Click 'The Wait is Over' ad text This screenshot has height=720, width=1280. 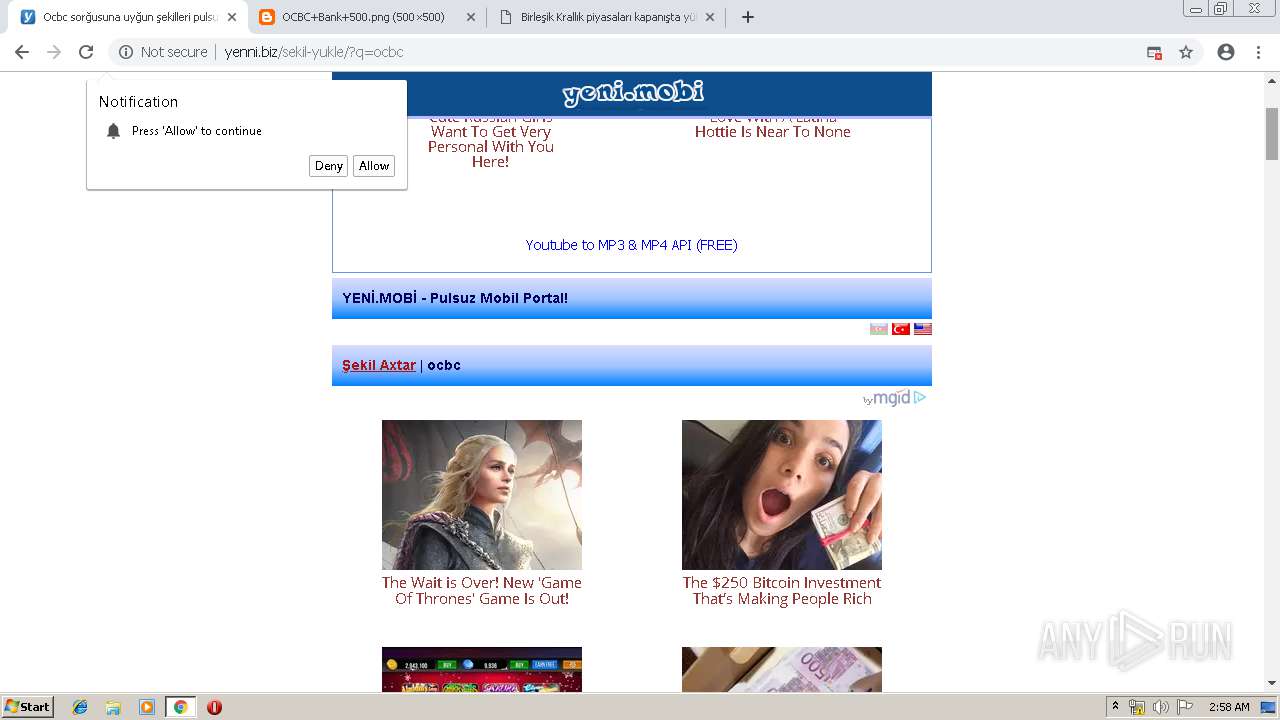point(482,591)
